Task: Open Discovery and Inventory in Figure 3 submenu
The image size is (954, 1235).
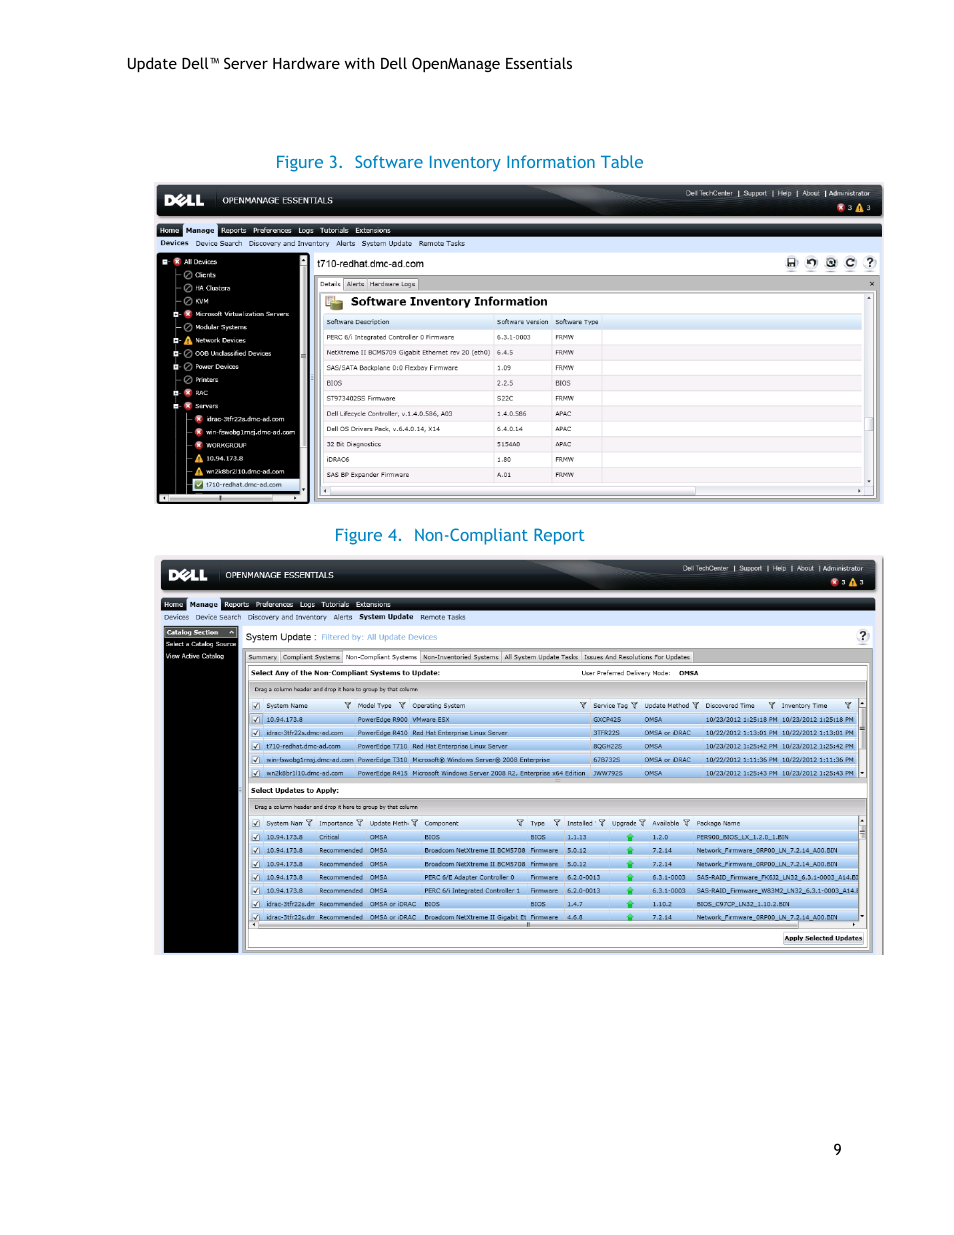Action: [289, 243]
